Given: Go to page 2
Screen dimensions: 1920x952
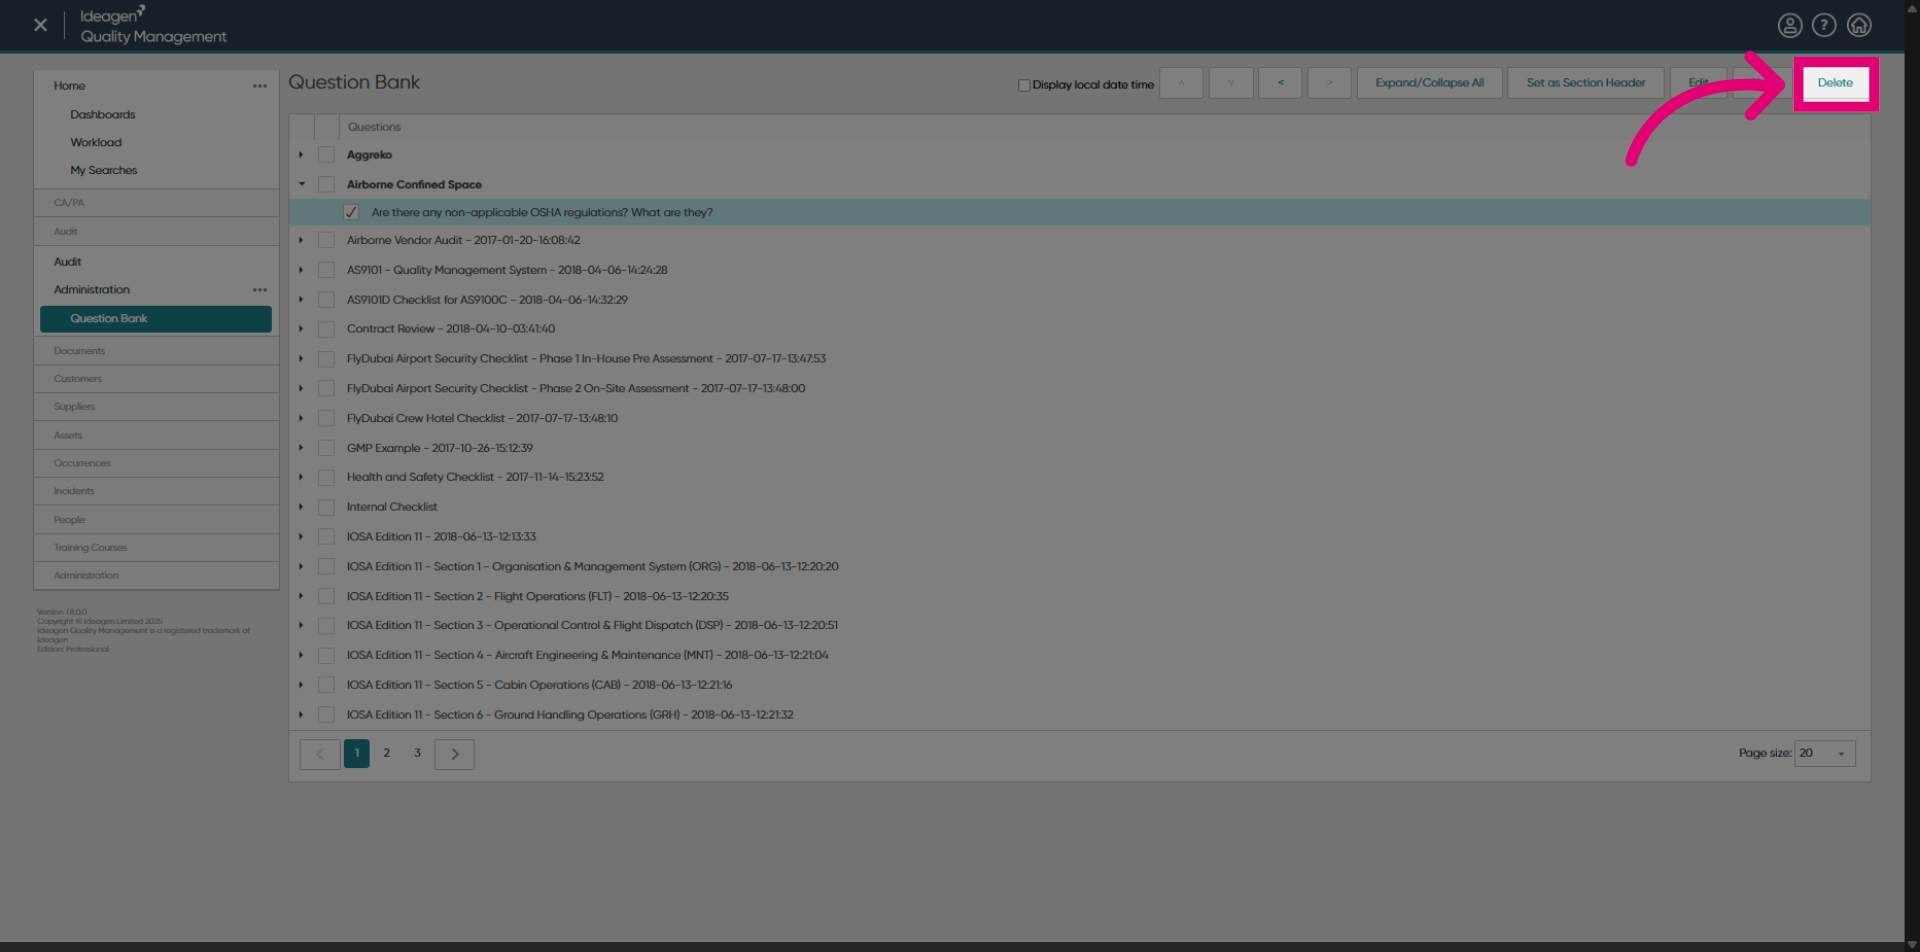Looking at the screenshot, I should tap(387, 754).
